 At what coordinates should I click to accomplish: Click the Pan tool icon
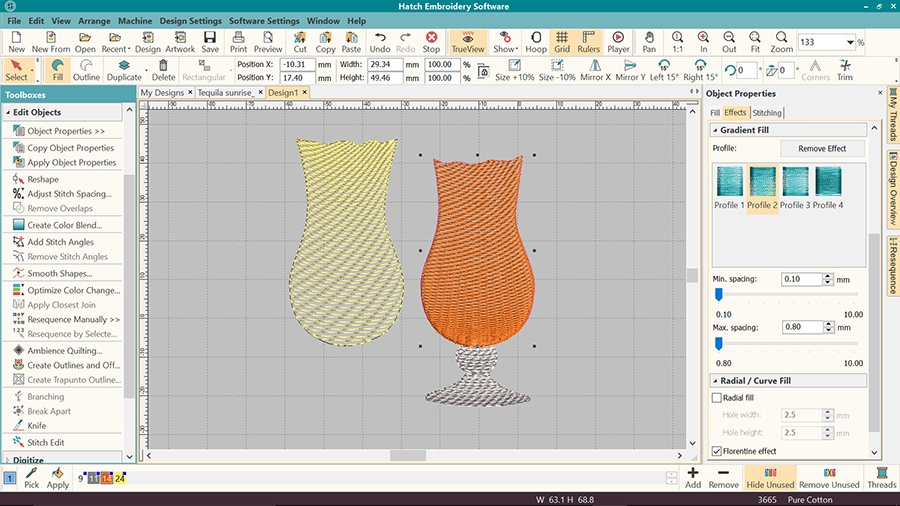point(650,42)
